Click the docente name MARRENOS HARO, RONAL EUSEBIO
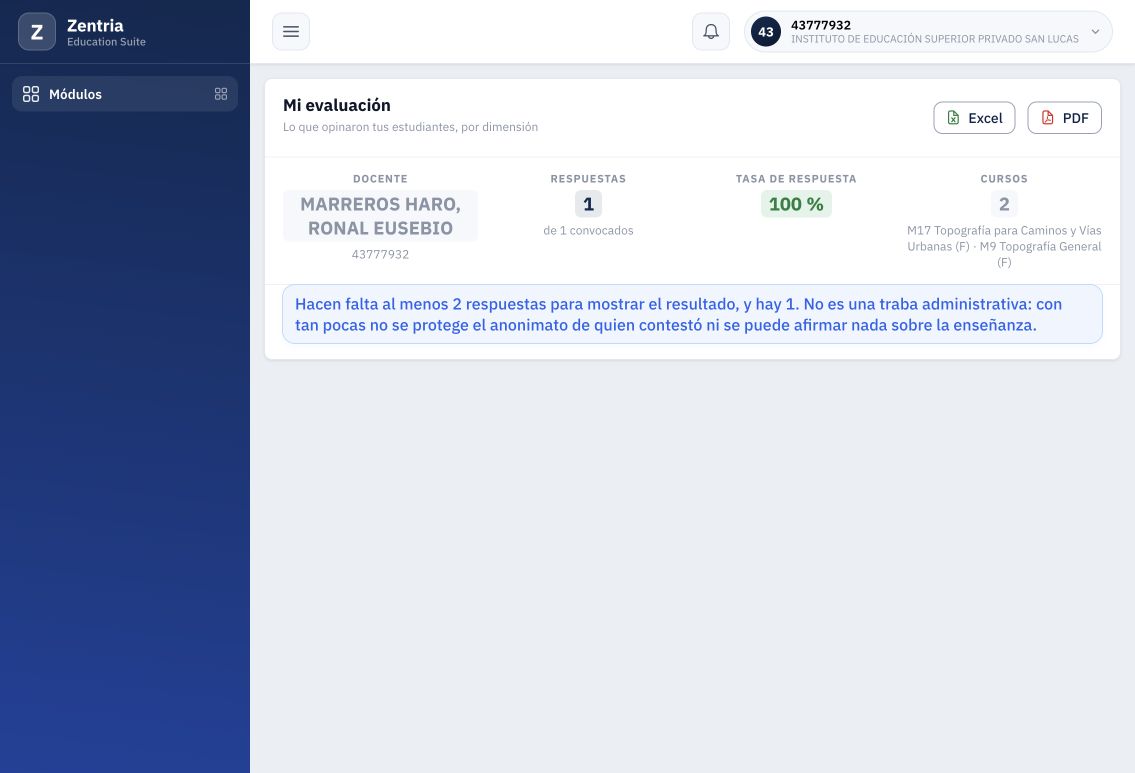The height and width of the screenshot is (773, 1135). point(380,216)
